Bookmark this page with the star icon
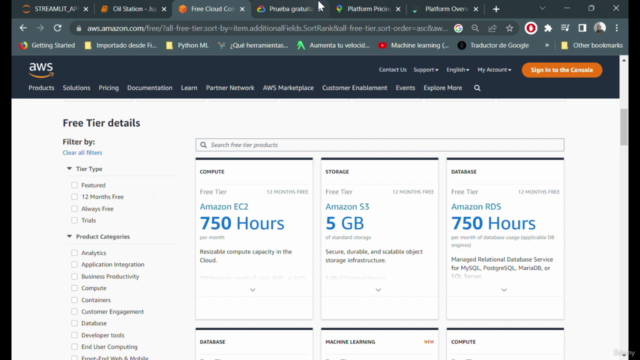The image size is (640, 360). tap(509, 28)
